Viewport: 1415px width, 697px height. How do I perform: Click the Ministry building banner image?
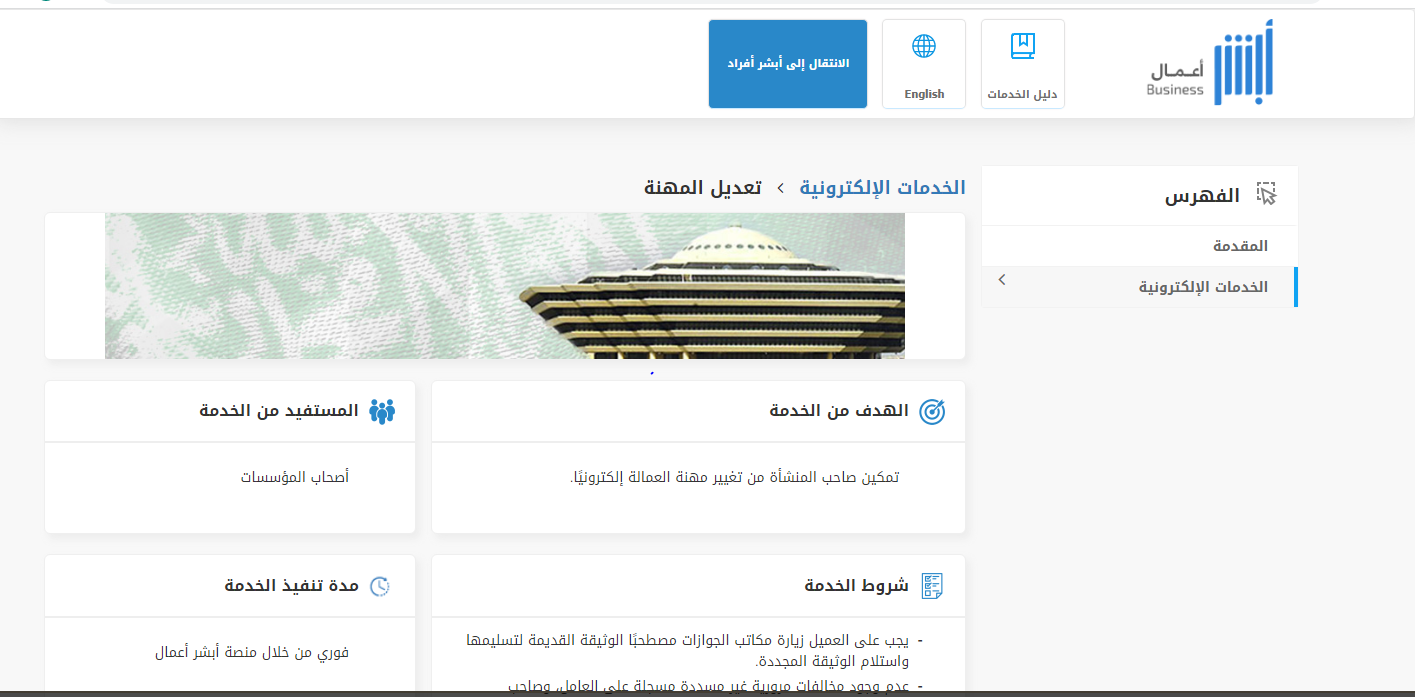point(505,286)
